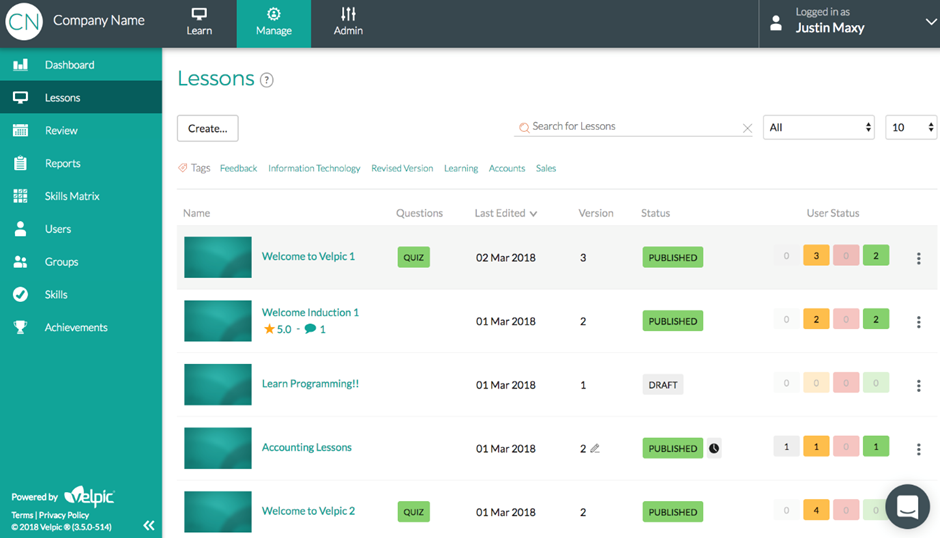Viewport: 940px width, 538px height.
Task: Open the All status filter dropdown
Action: point(818,127)
